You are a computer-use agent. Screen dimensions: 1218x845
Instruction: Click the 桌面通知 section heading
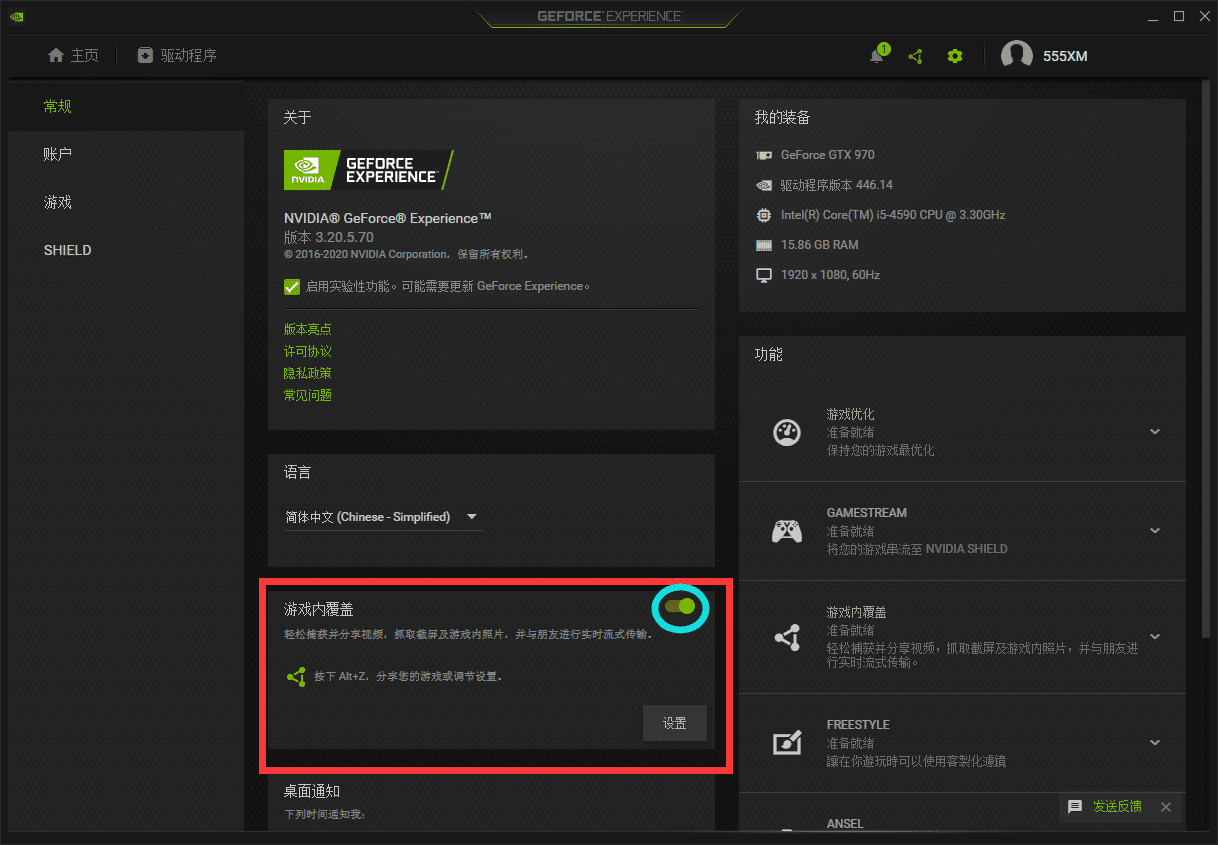pos(312,791)
